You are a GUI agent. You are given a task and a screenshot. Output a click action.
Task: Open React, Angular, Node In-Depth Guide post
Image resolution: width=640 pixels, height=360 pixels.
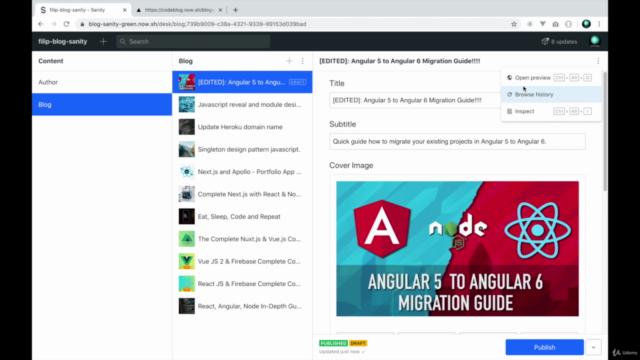[x=242, y=306]
